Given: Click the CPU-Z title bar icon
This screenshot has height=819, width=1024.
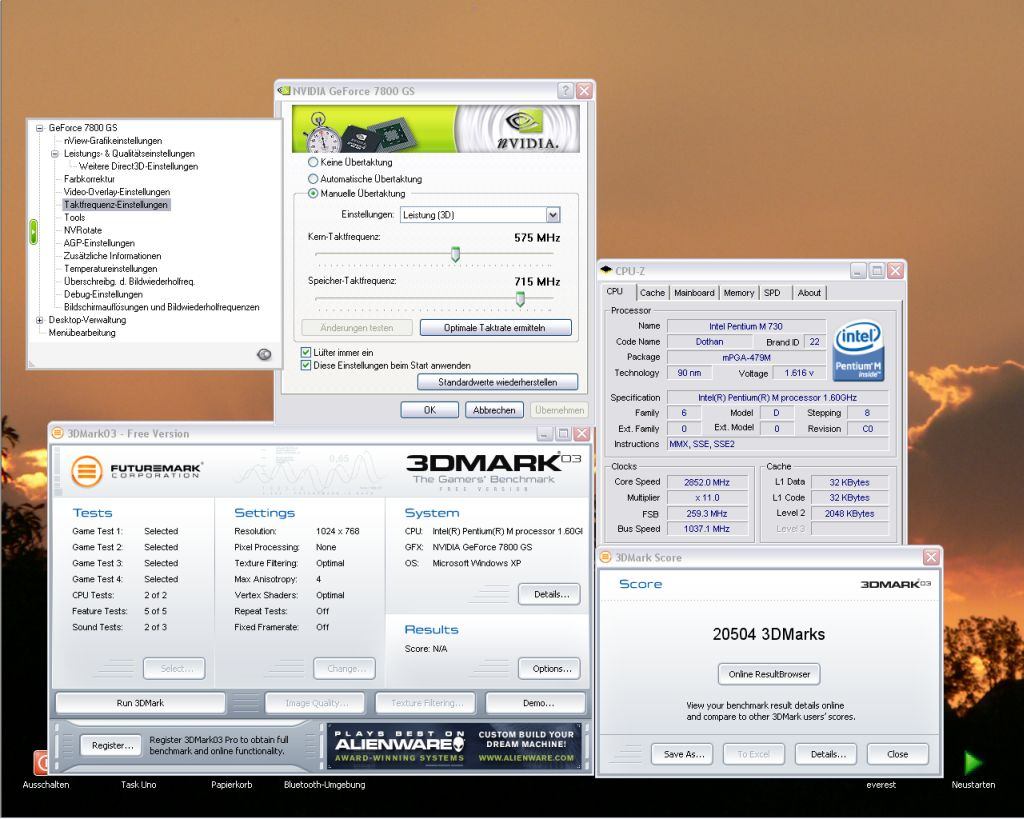Looking at the screenshot, I should tap(606, 270).
